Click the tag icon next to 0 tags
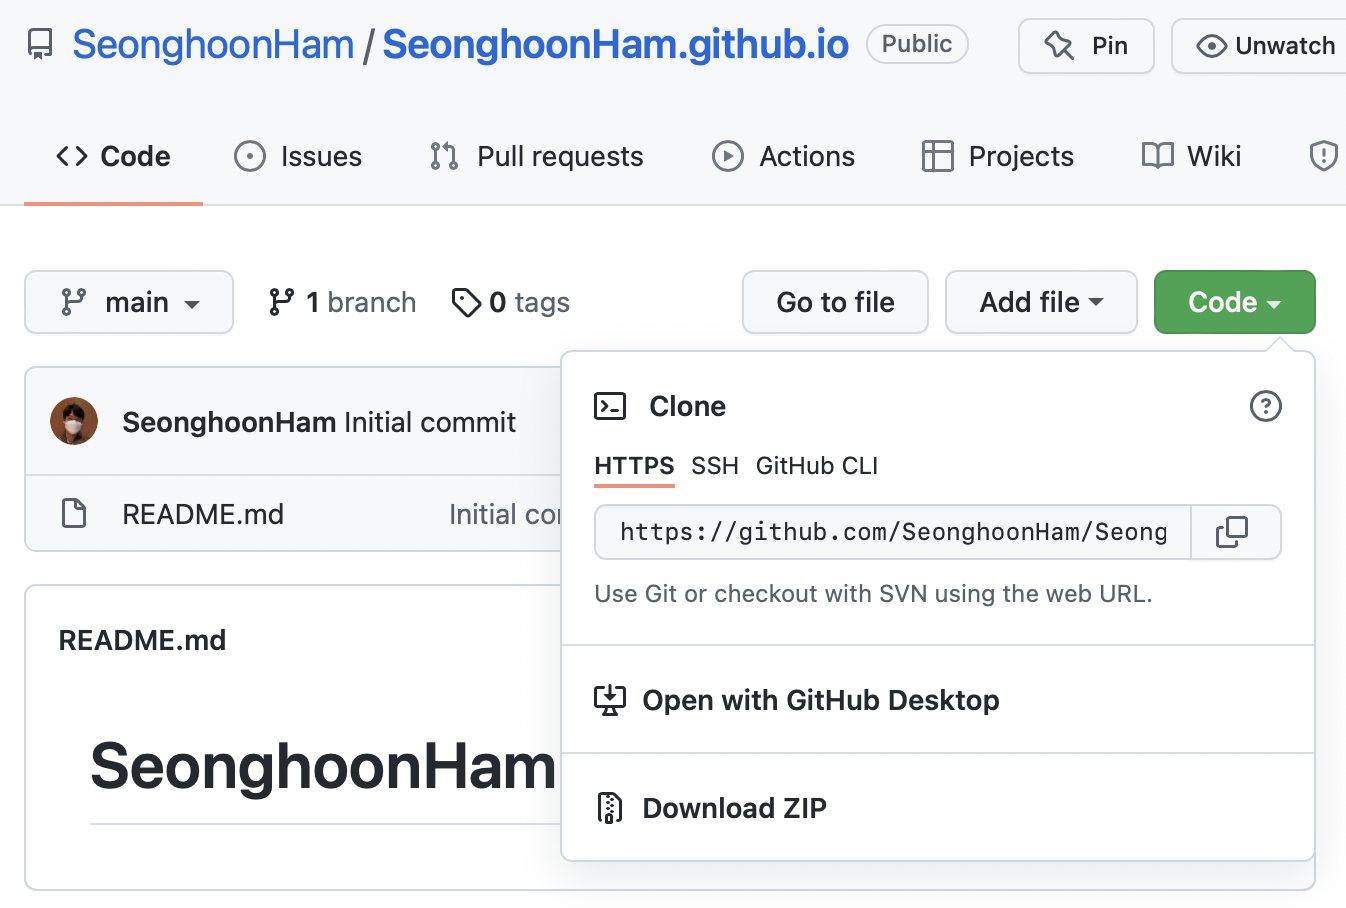This screenshot has width=1346, height=908. (466, 302)
